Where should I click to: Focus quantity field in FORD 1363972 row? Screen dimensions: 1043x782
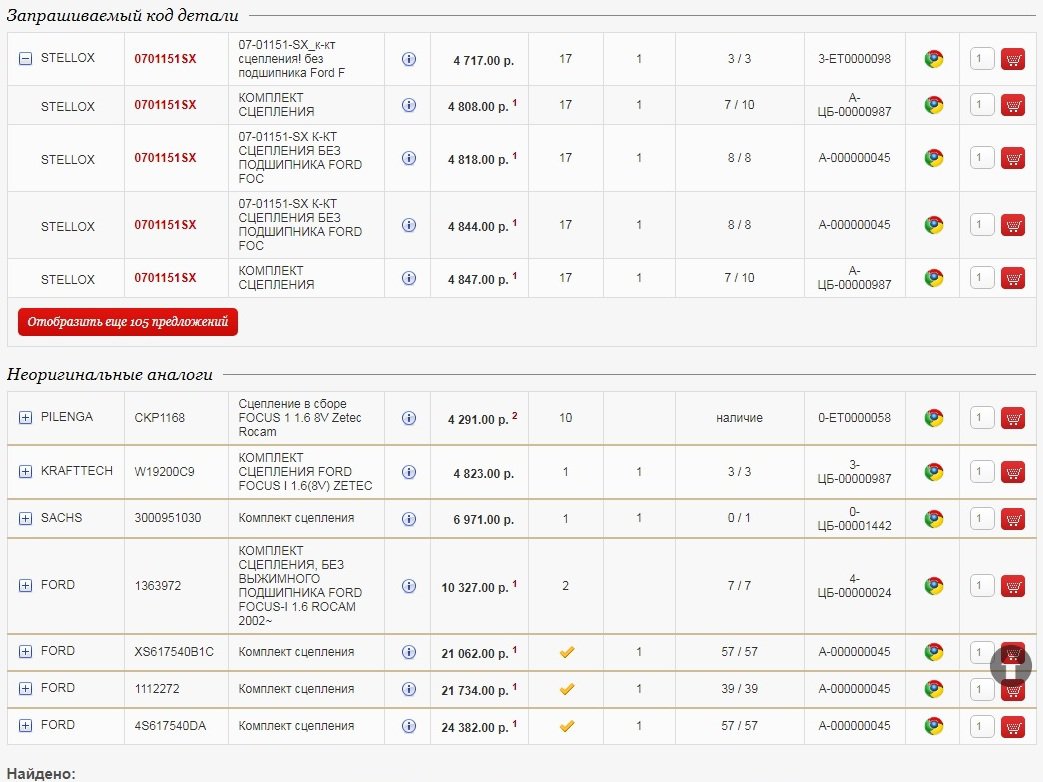pos(982,585)
